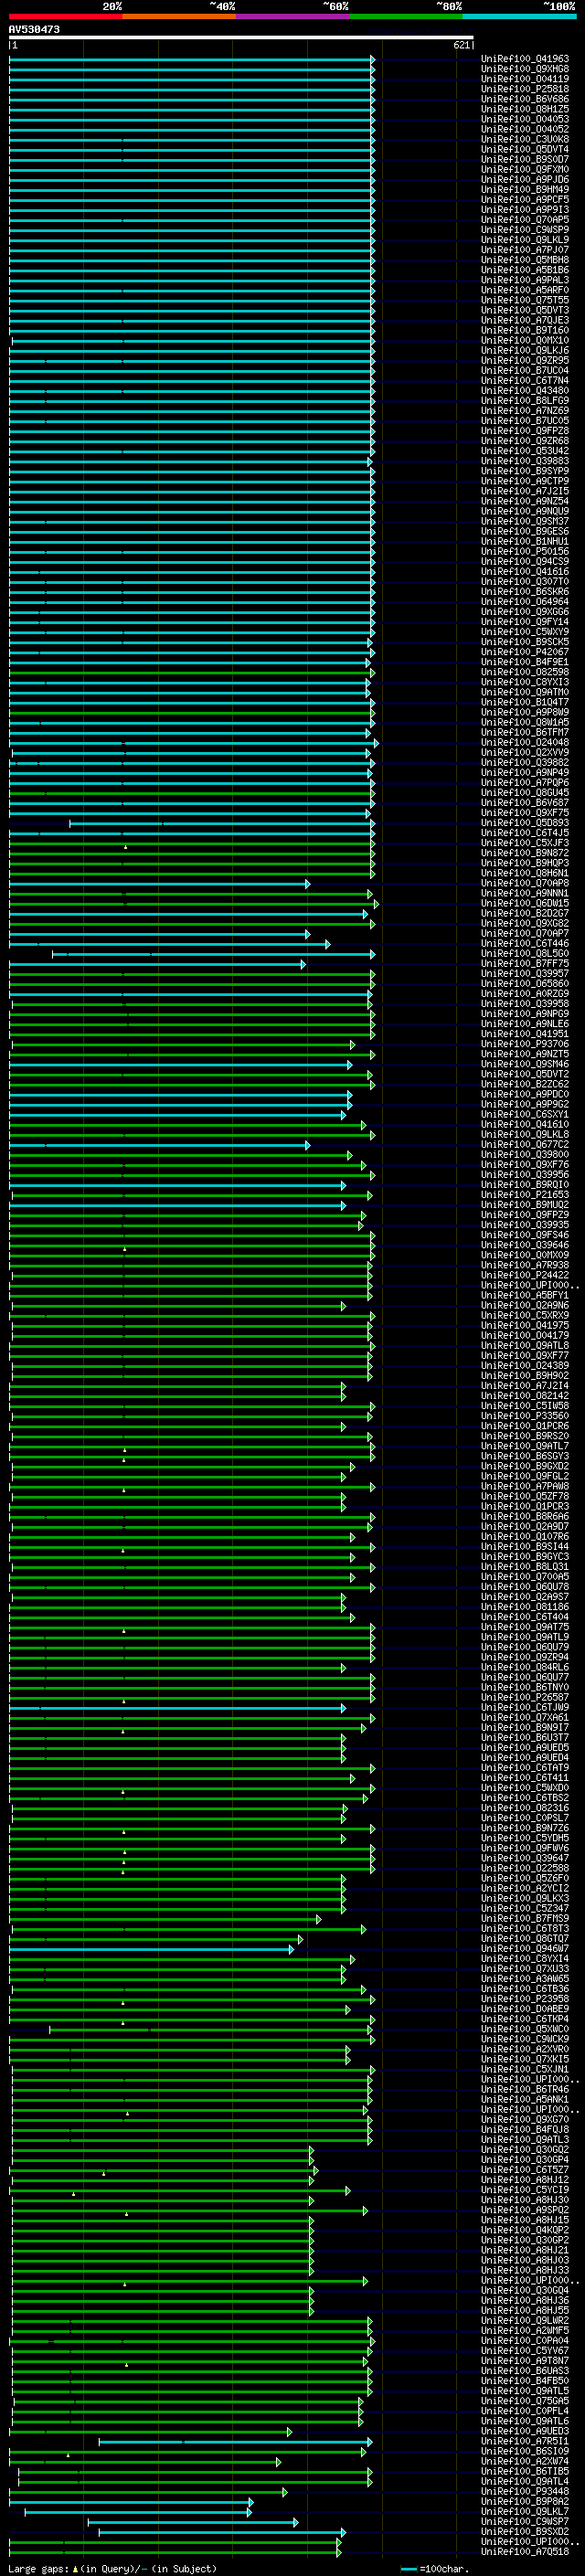Open hit UniRef100_Q41963
This screenshot has width=585, height=2576.
click(x=525, y=59)
